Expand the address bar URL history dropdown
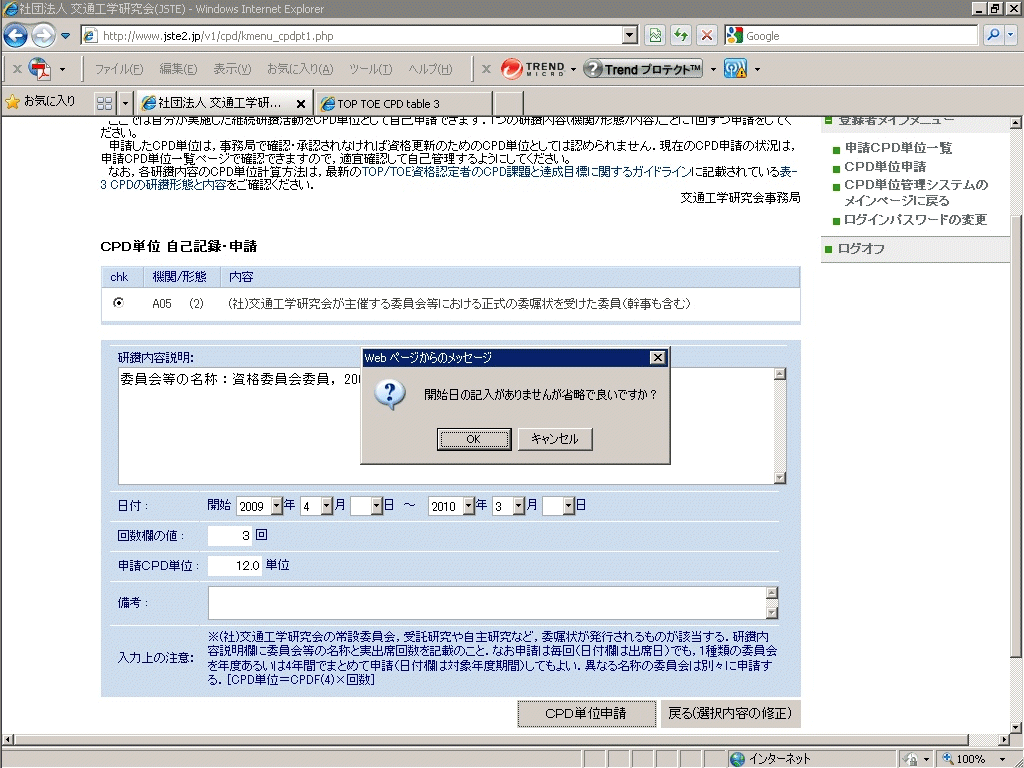This screenshot has height=768, width=1024. point(630,35)
